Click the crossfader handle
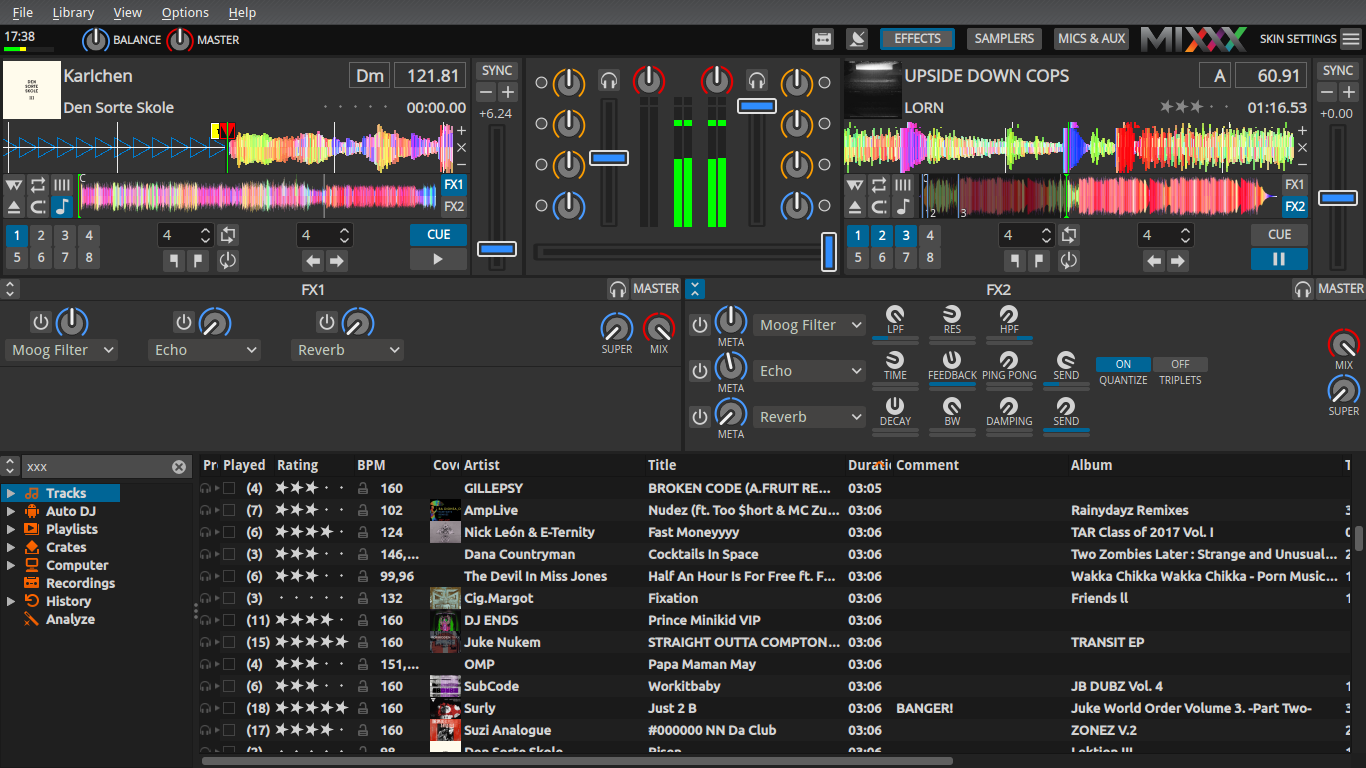The width and height of the screenshot is (1366, 768). pos(828,252)
